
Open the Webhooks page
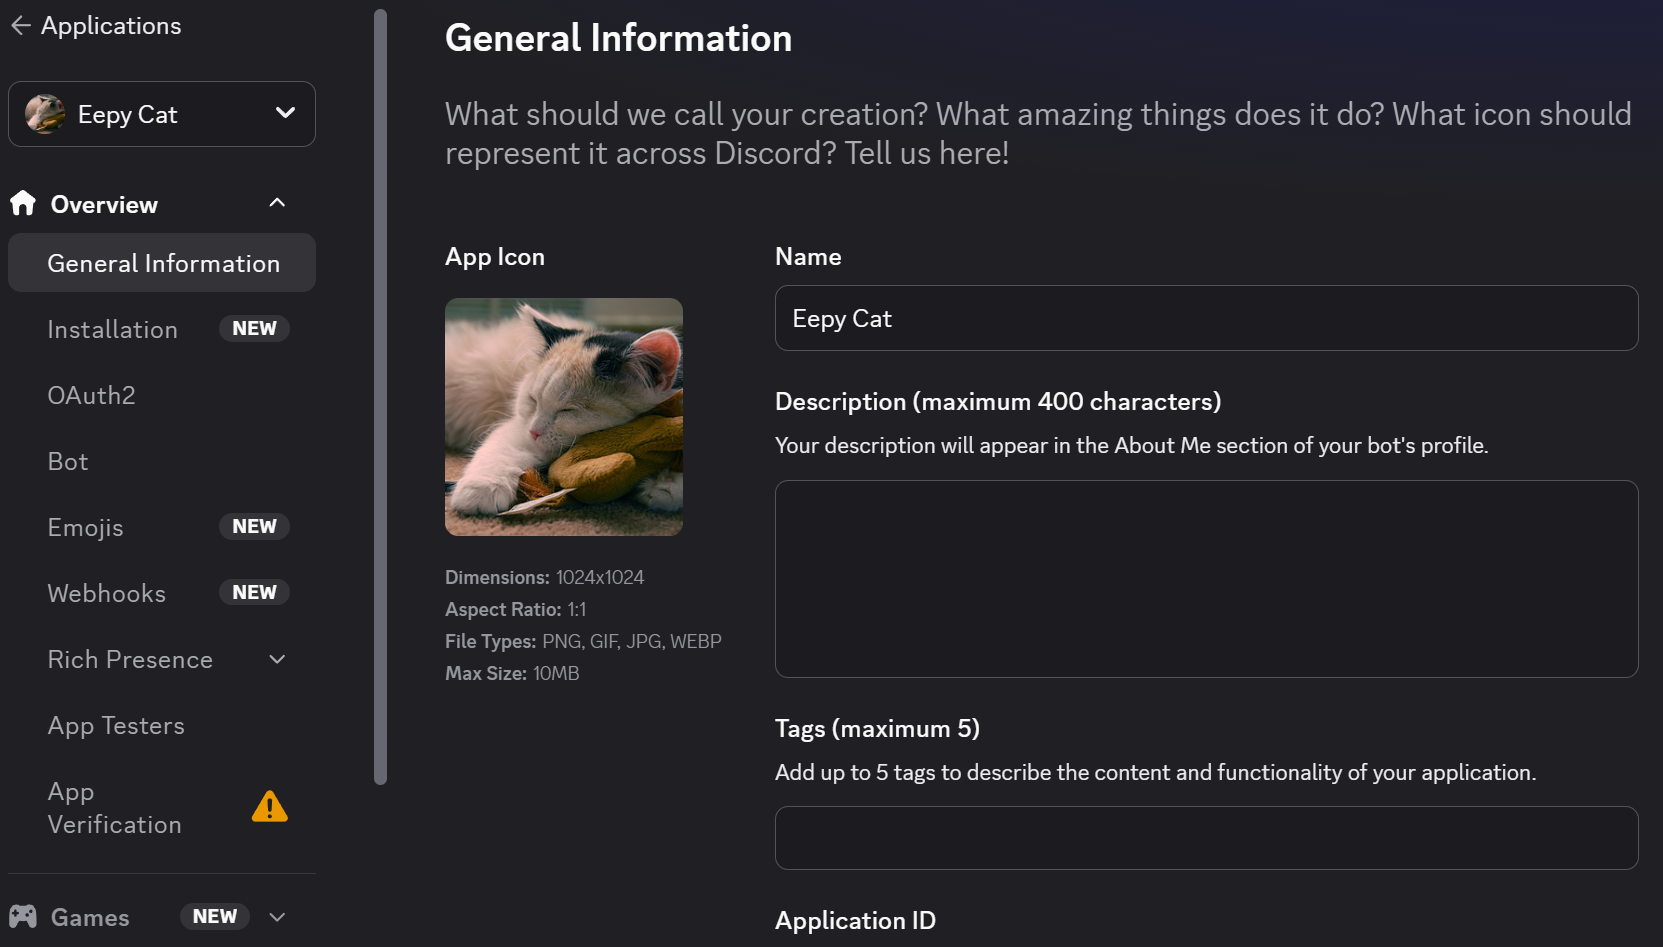pyautogui.click(x=106, y=593)
